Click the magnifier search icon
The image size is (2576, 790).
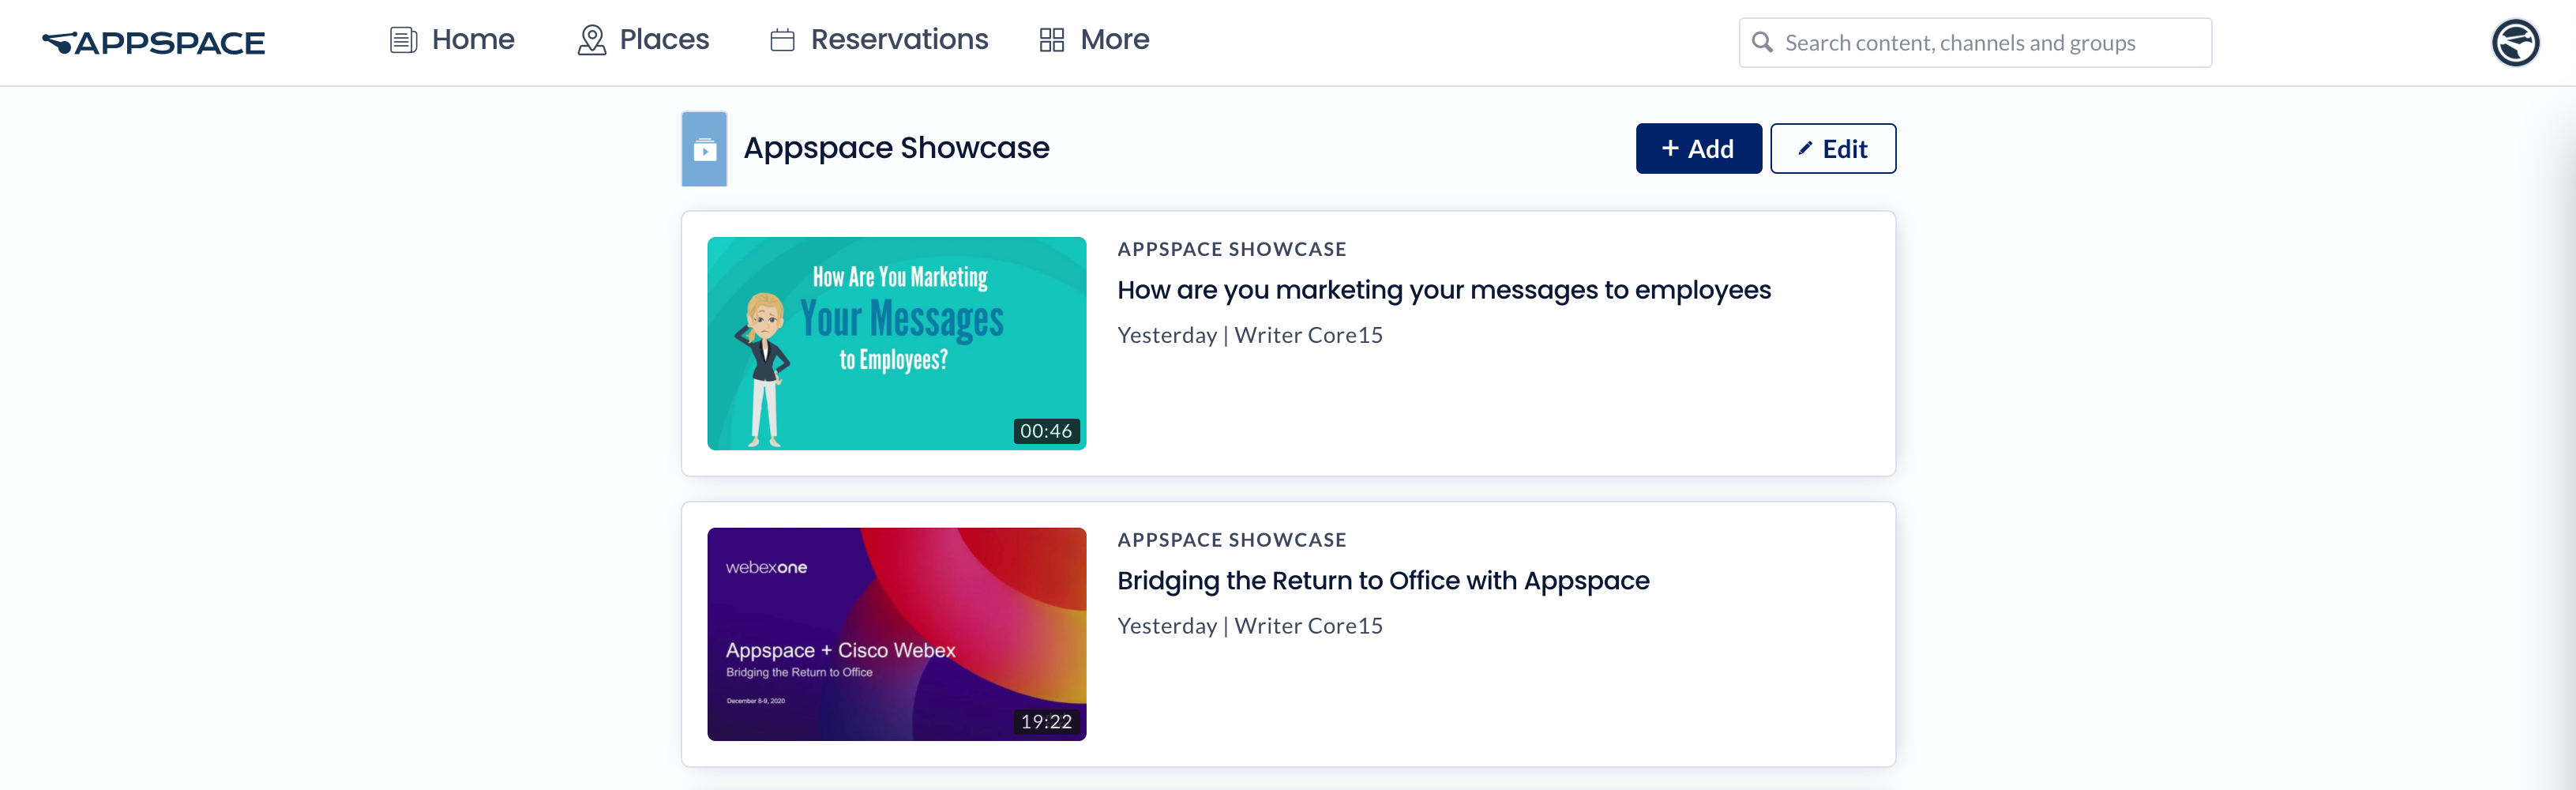(1762, 42)
